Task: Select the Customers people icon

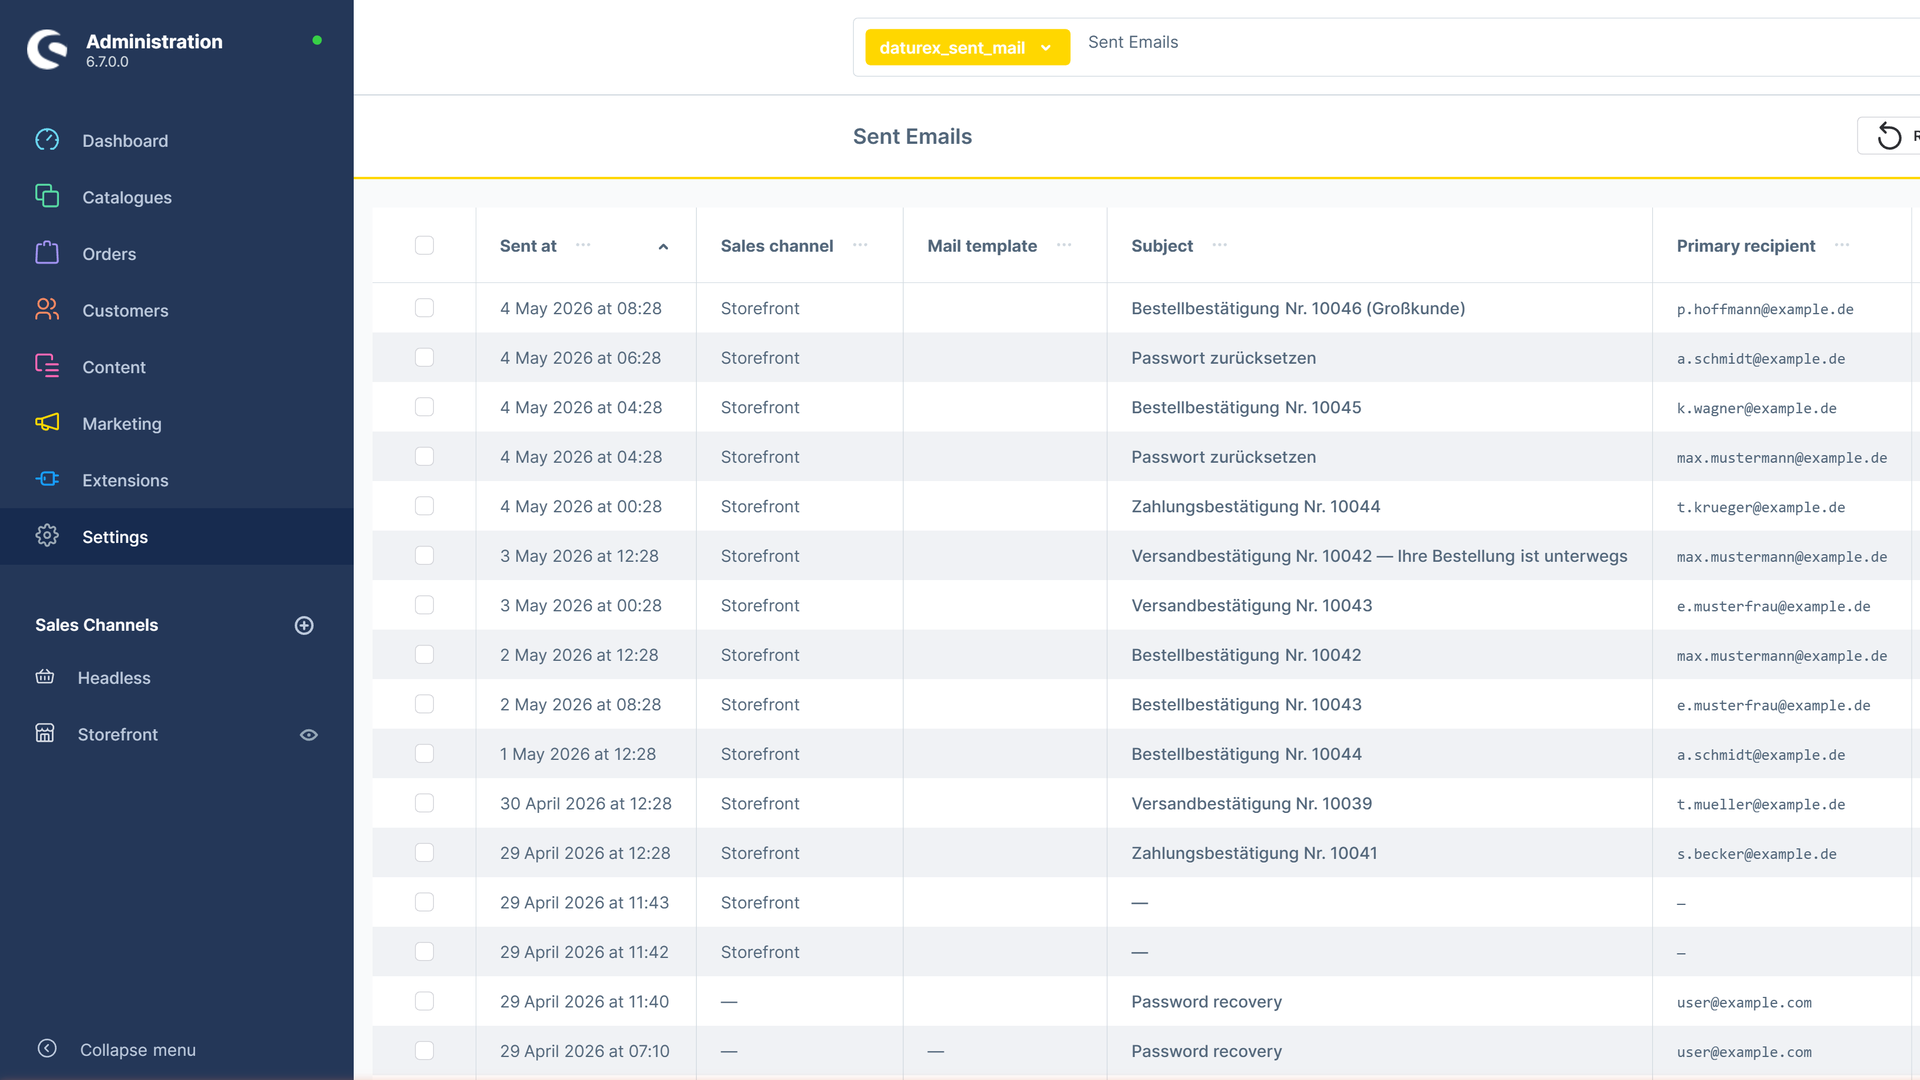Action: tap(47, 310)
